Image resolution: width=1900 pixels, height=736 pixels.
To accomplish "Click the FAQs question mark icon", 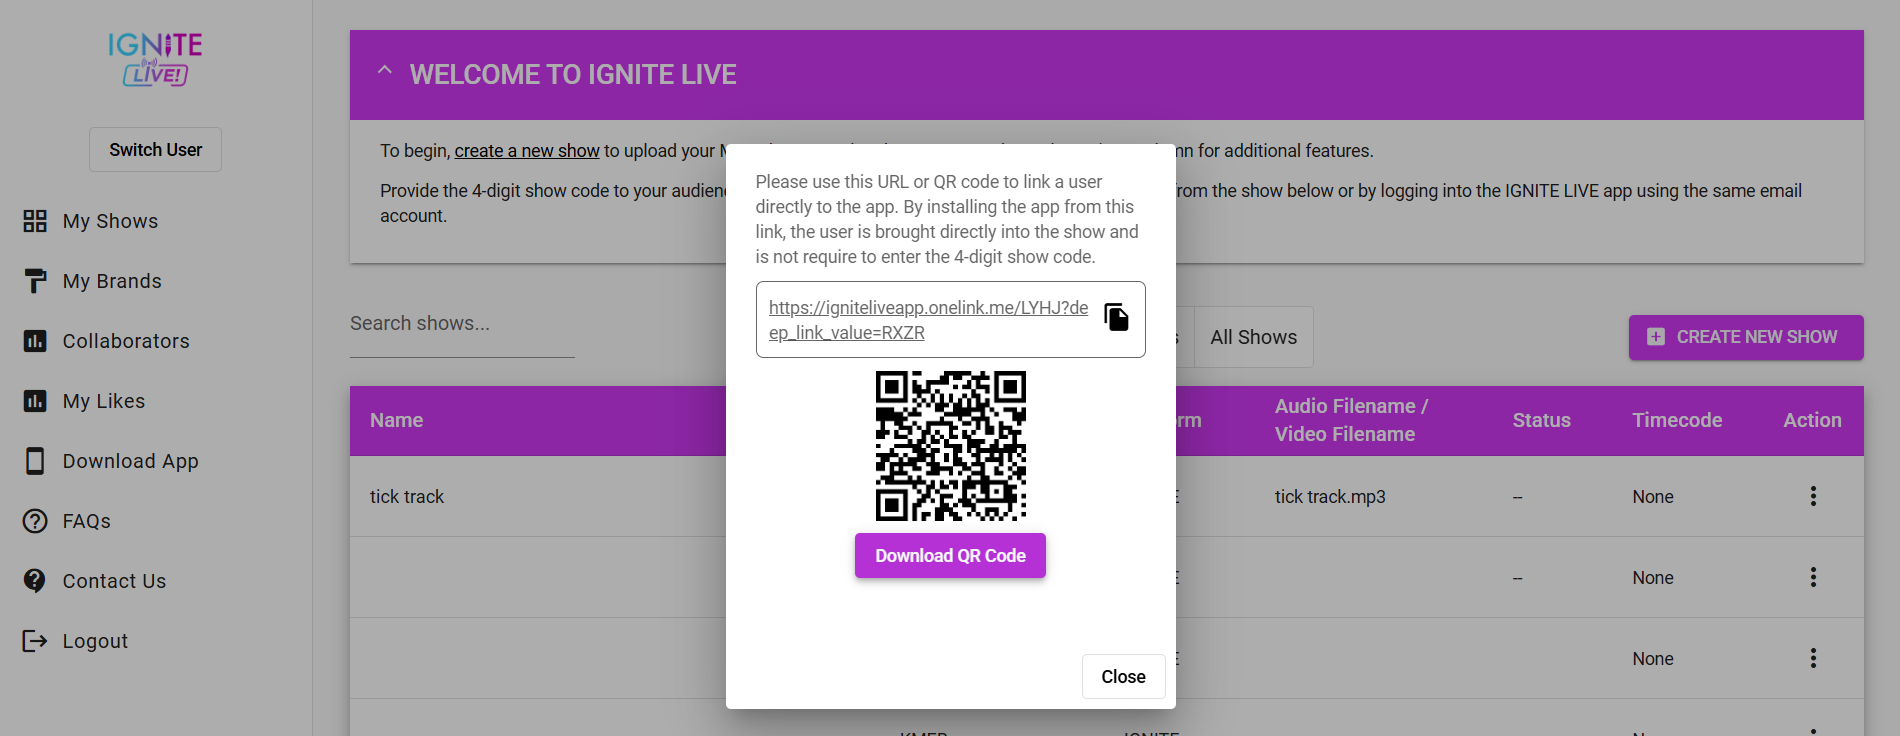I will click(35, 521).
